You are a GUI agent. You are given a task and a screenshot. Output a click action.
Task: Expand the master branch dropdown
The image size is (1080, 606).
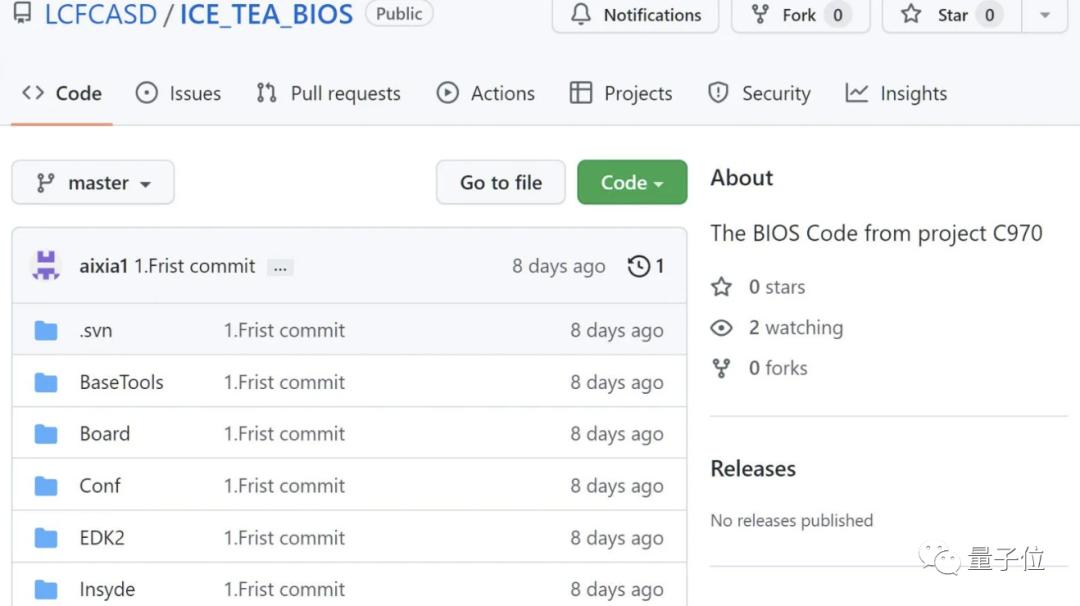93,183
